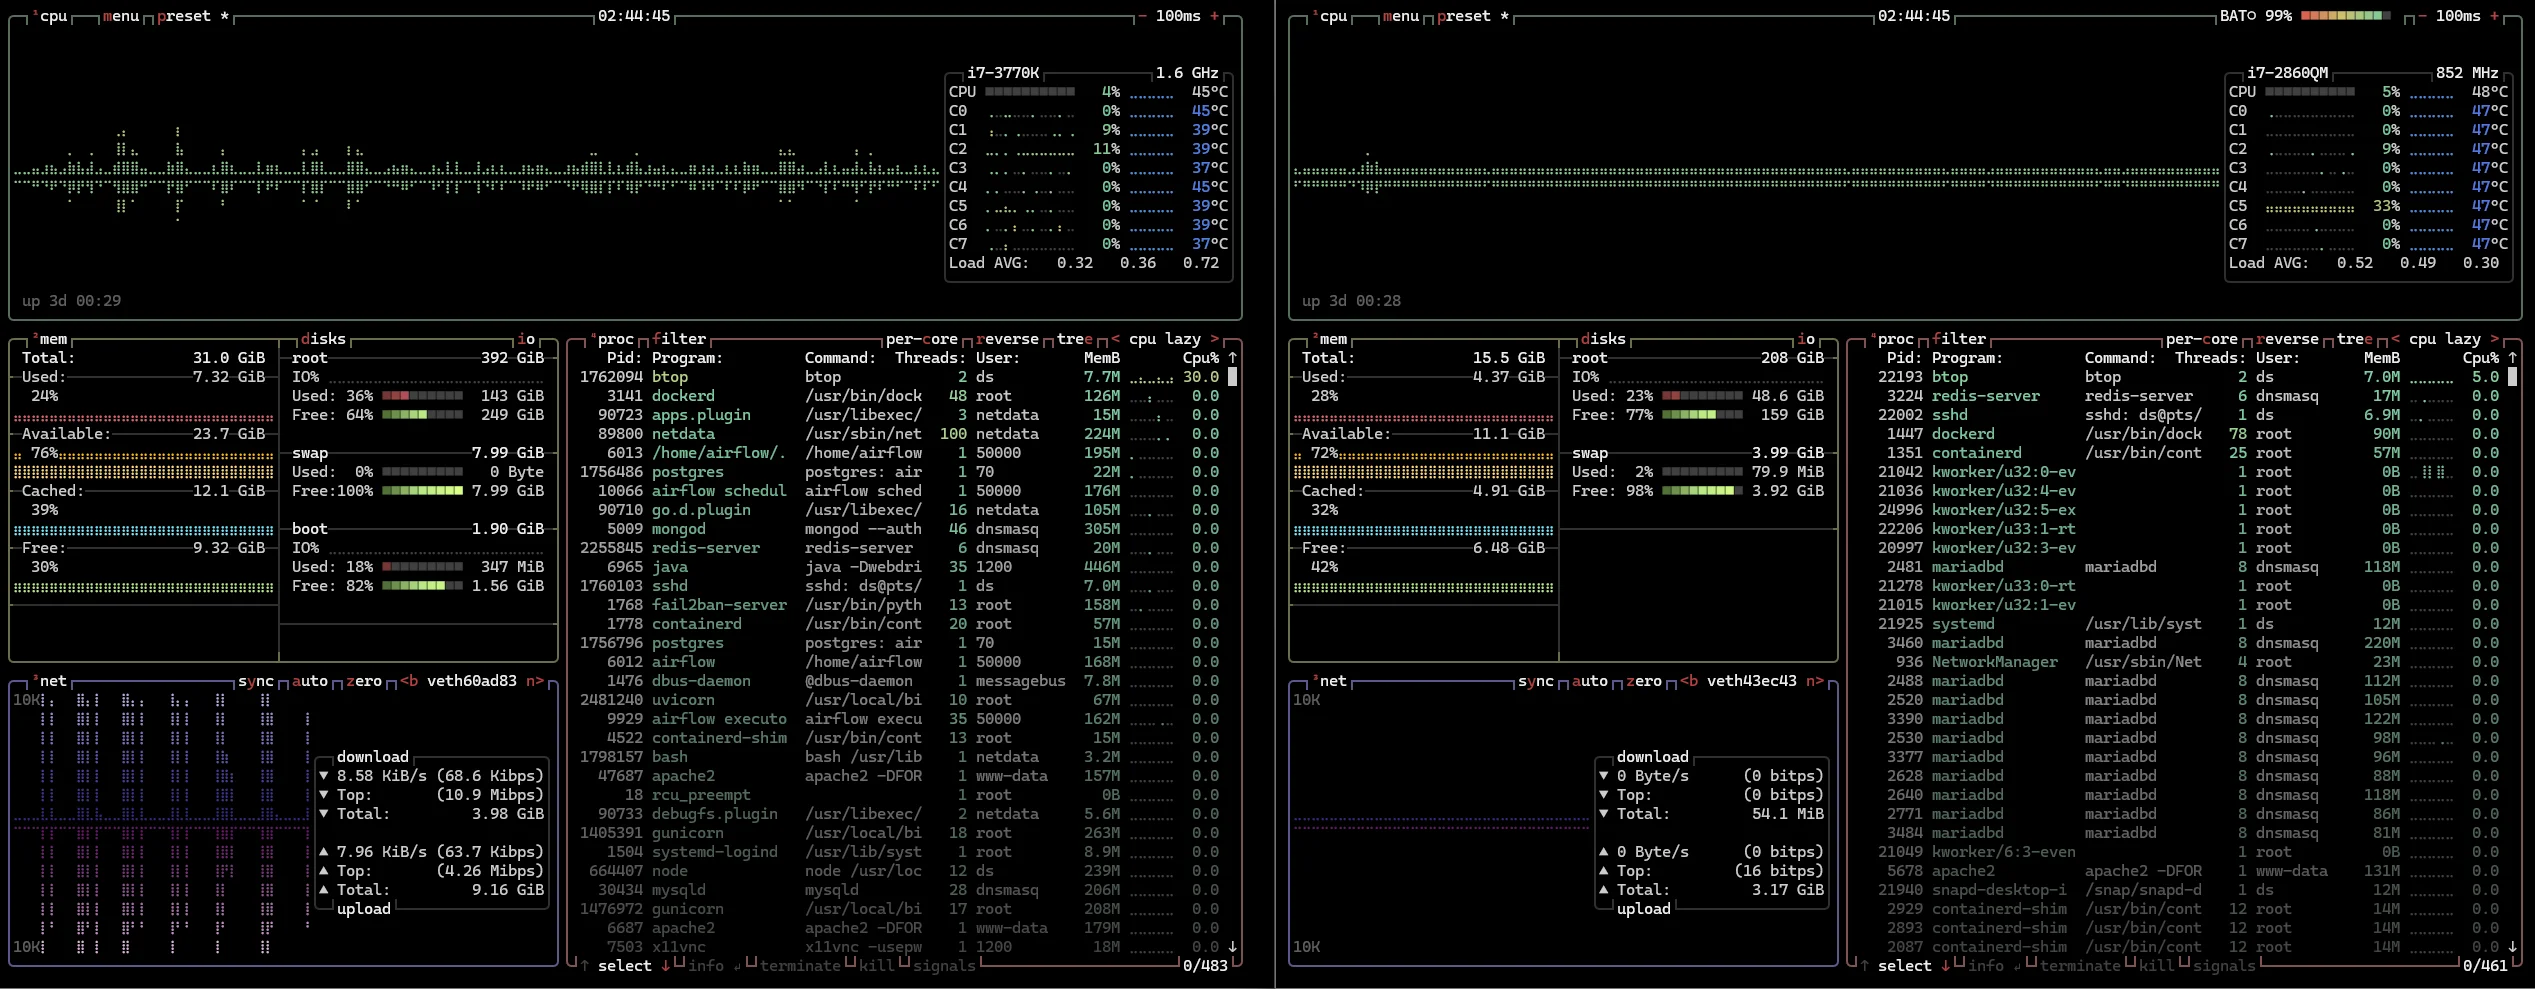The height and width of the screenshot is (989, 2535).
Task: Toggle net sync in right net panel
Action: click(x=1536, y=681)
